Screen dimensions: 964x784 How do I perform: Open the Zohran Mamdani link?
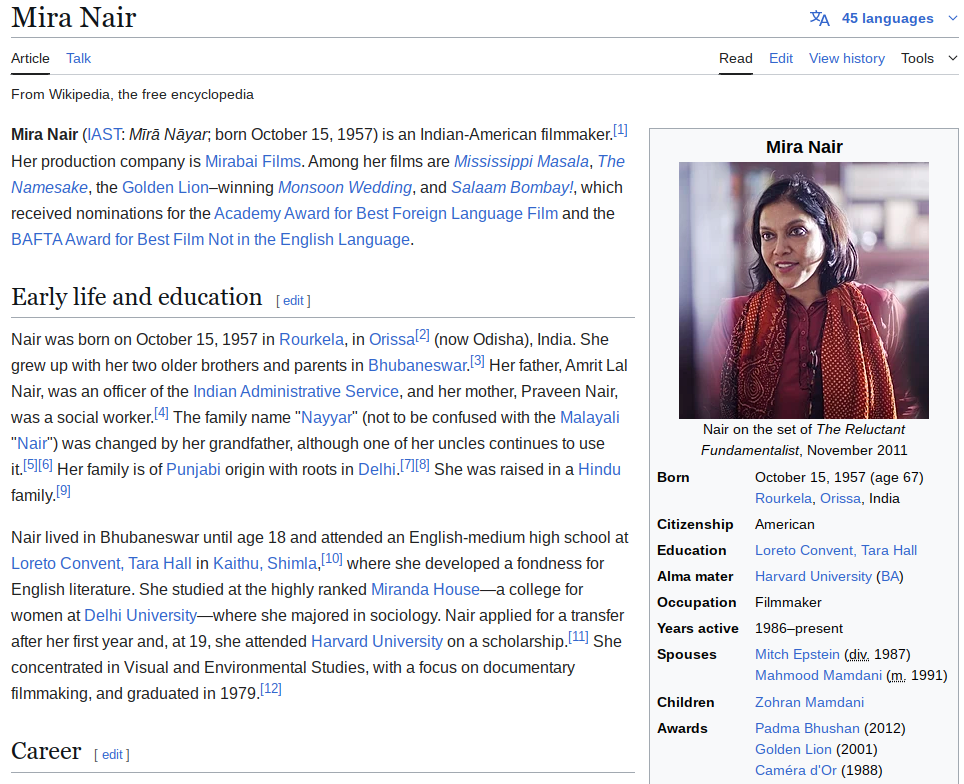pyautogui.click(x=809, y=702)
